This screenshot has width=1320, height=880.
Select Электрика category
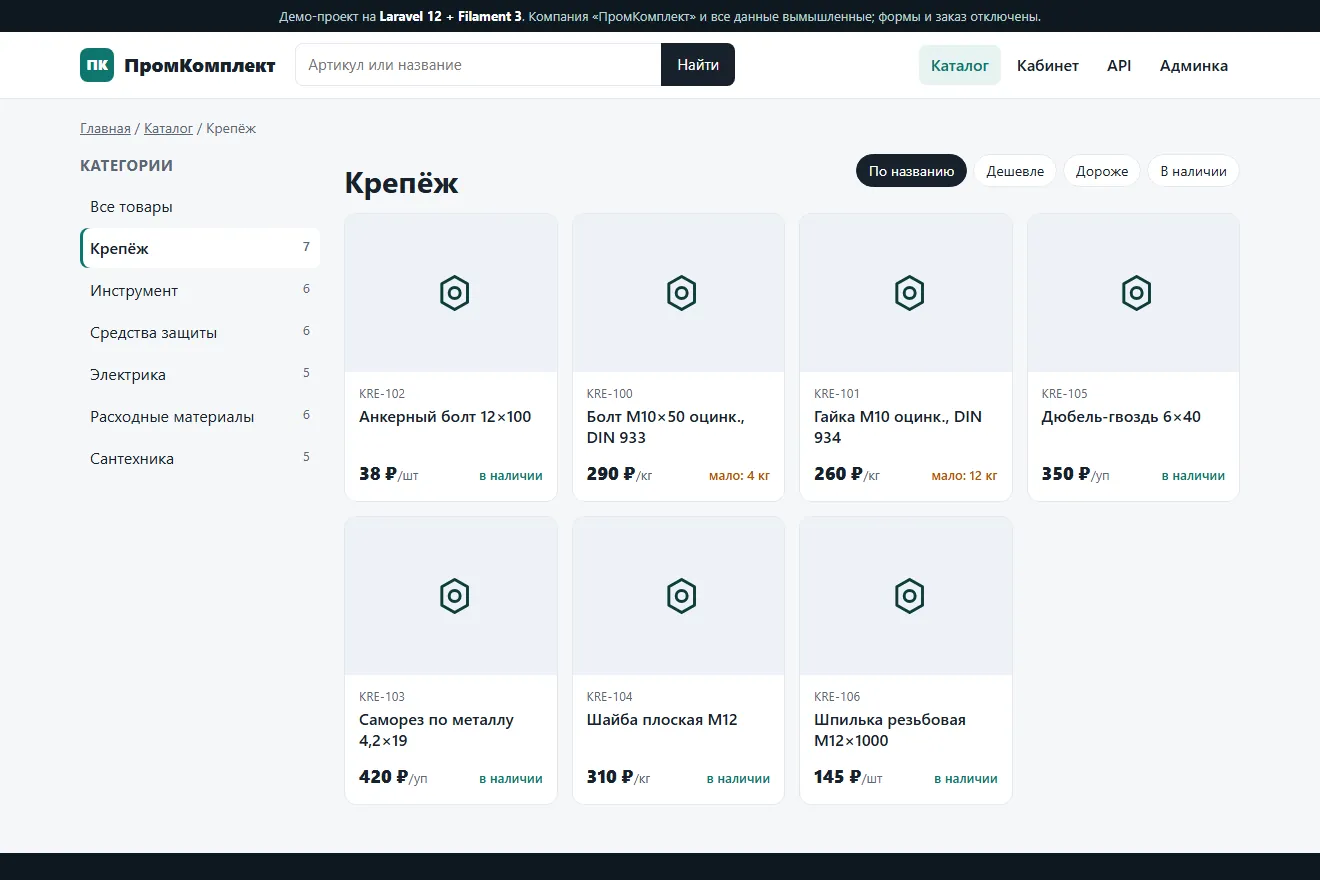(200, 375)
